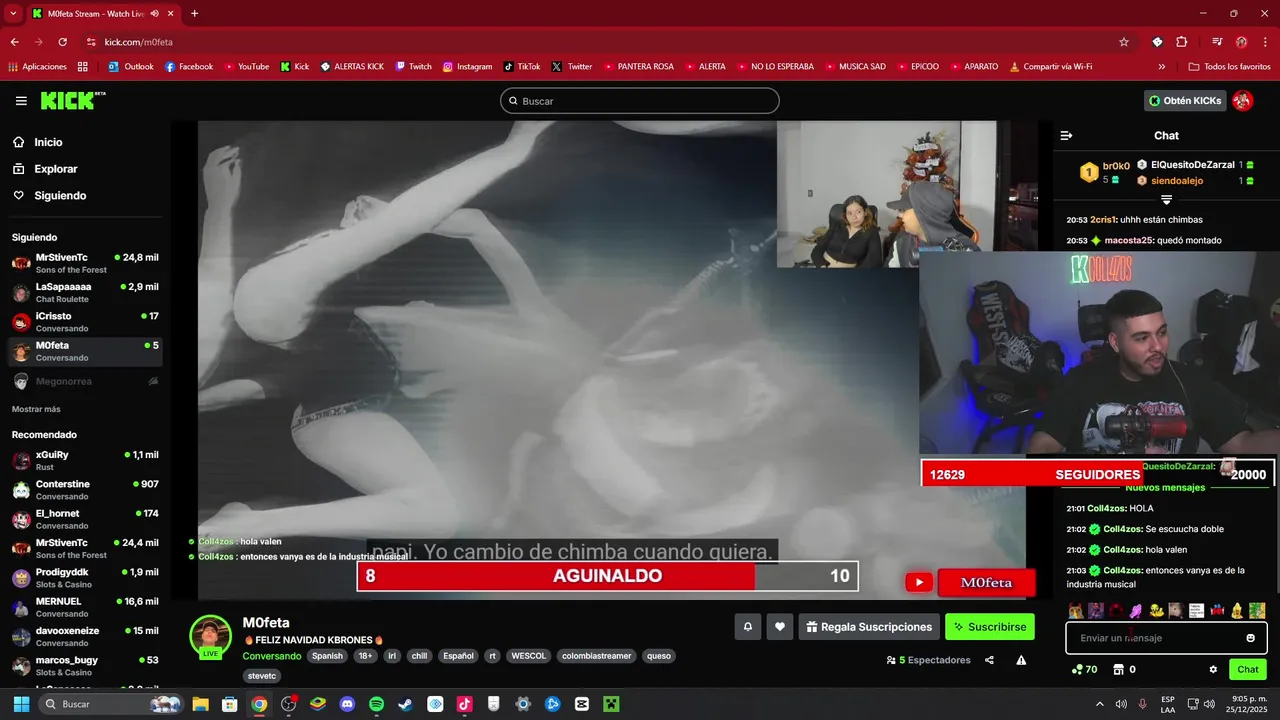Open recommended MERNUEL channel
Screen dimensions: 1280x720
pyautogui.click(x=85, y=607)
